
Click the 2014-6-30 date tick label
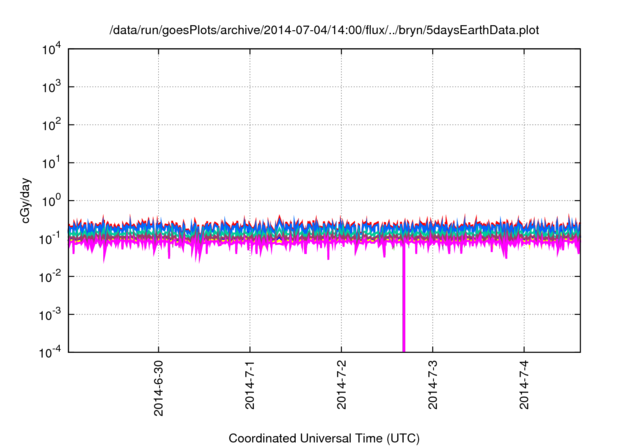(158, 388)
